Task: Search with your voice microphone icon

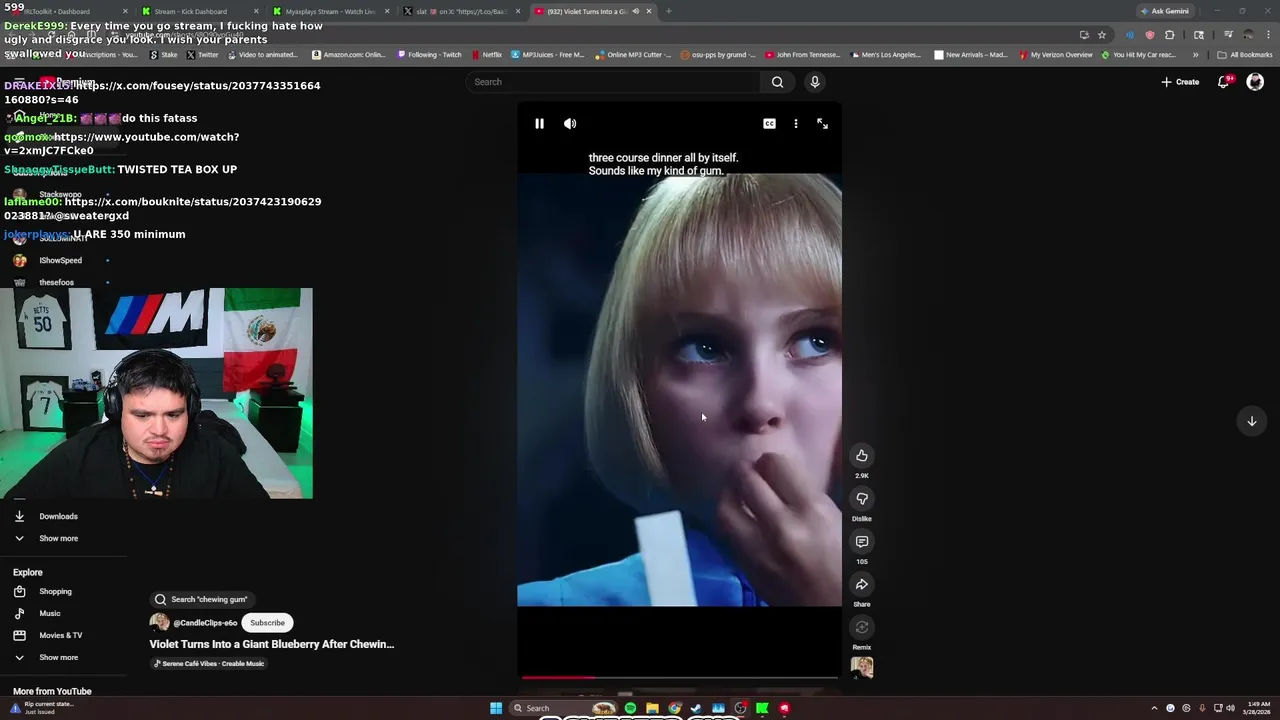Action: click(x=815, y=82)
